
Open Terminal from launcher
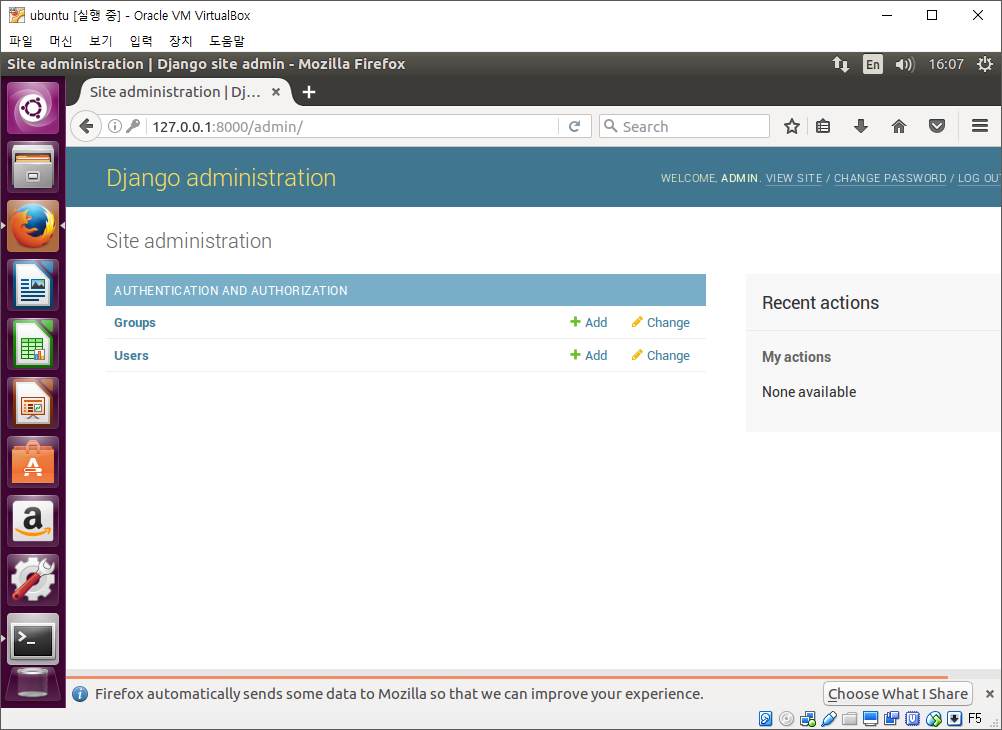point(33,639)
